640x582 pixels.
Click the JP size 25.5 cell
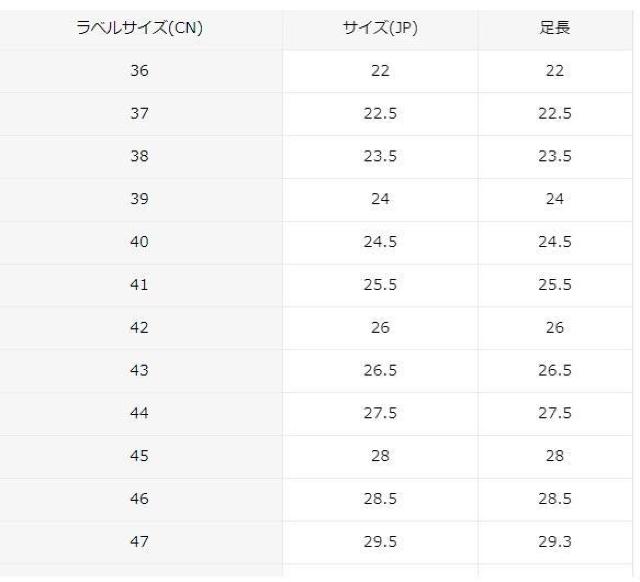[x=379, y=285]
